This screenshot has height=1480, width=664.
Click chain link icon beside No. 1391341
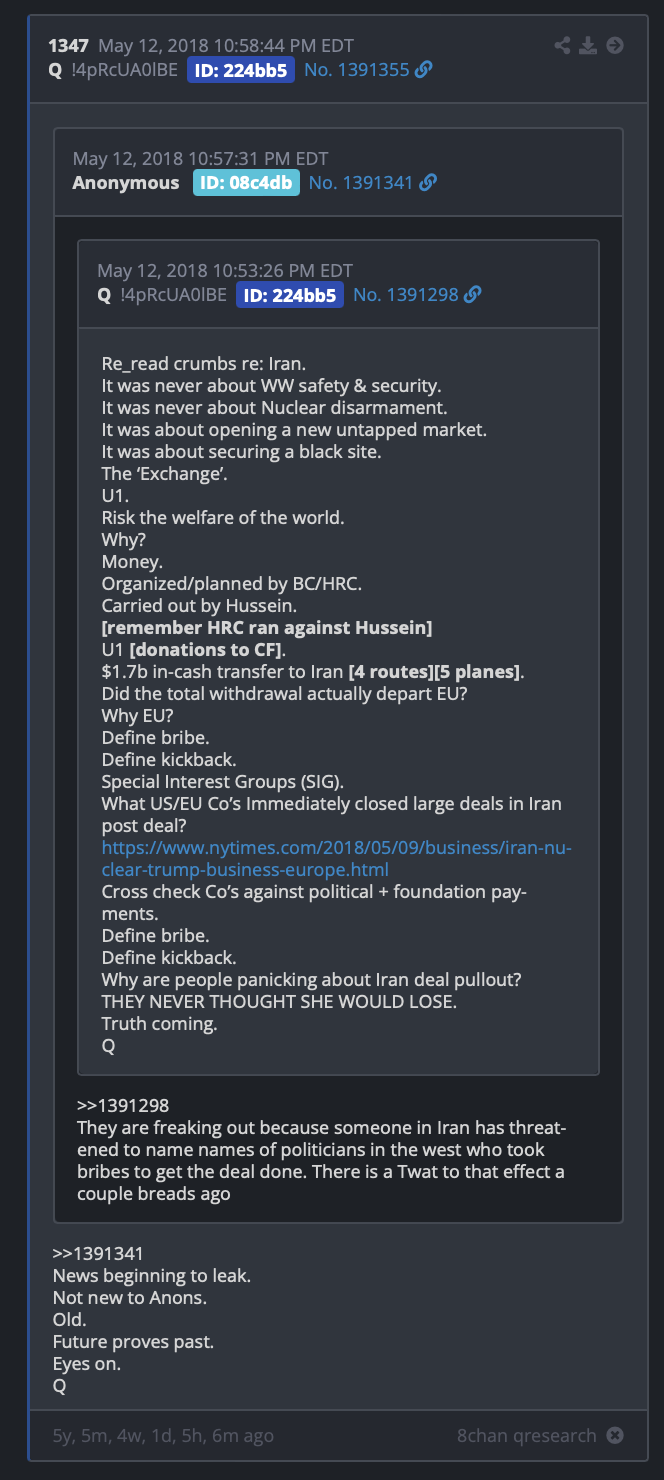pos(428,182)
